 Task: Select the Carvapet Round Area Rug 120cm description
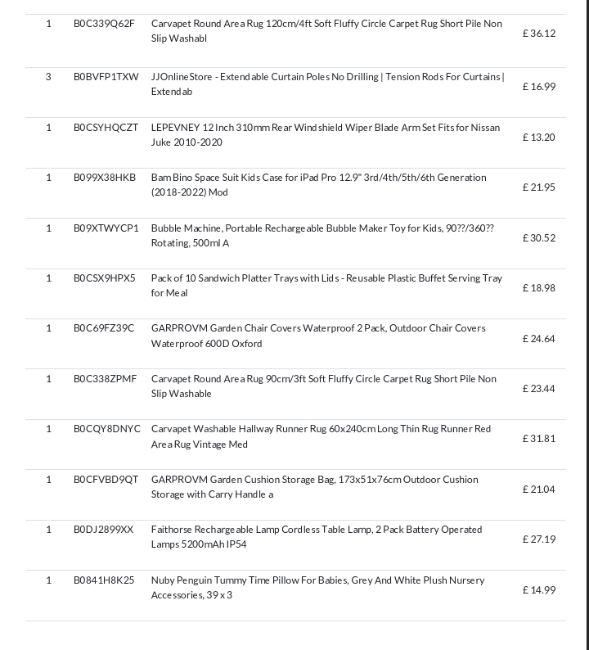[x=326, y=31]
